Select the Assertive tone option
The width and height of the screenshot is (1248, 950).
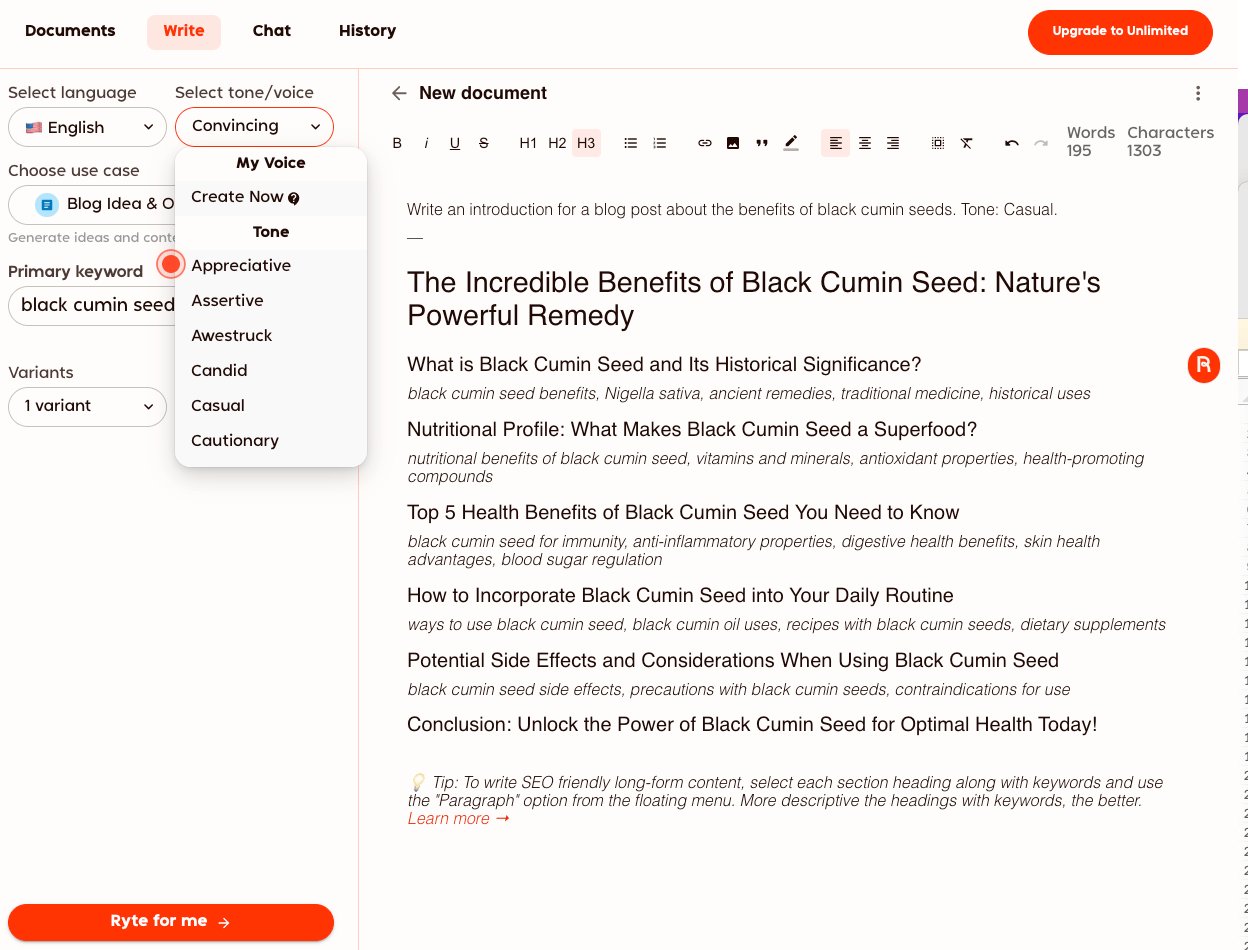(x=271, y=300)
